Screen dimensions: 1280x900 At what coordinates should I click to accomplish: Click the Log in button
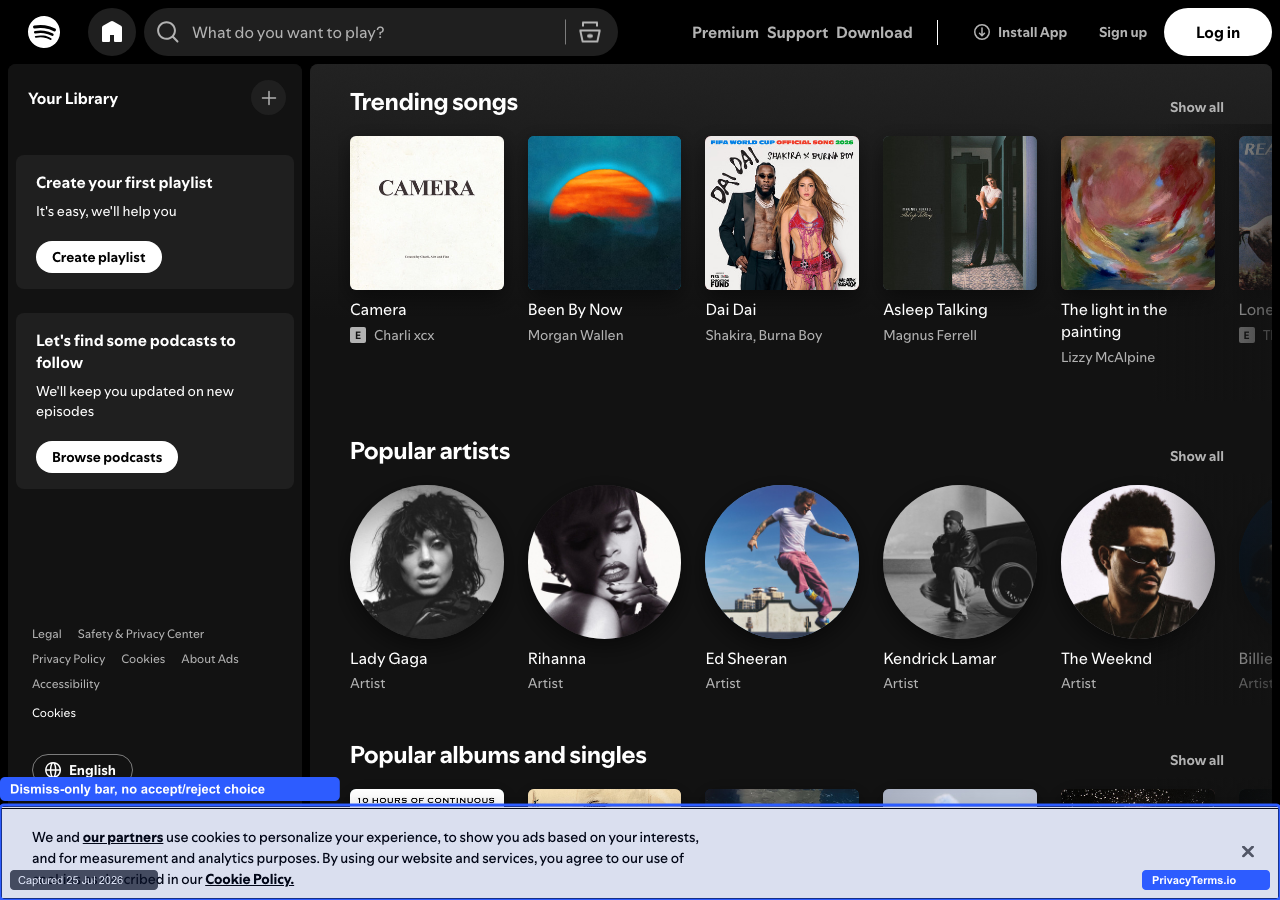coord(1218,32)
